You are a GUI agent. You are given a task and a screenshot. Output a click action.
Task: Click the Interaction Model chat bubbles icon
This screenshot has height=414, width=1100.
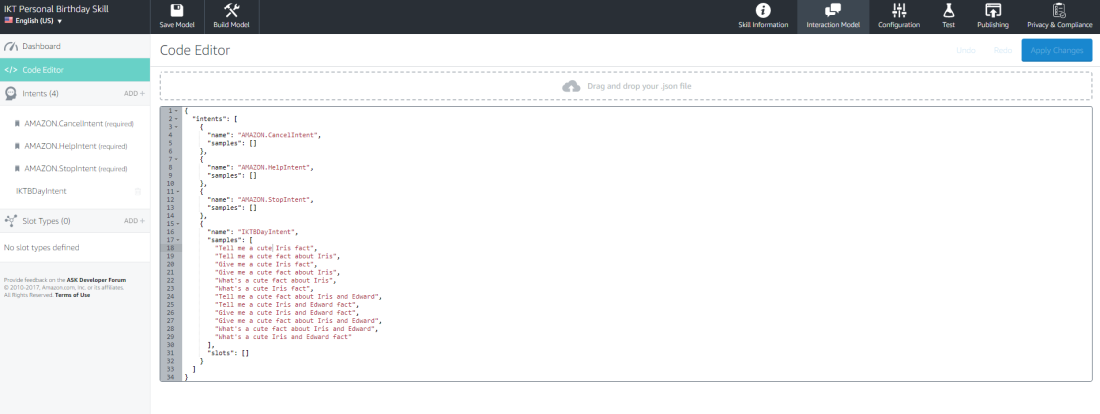(x=833, y=11)
